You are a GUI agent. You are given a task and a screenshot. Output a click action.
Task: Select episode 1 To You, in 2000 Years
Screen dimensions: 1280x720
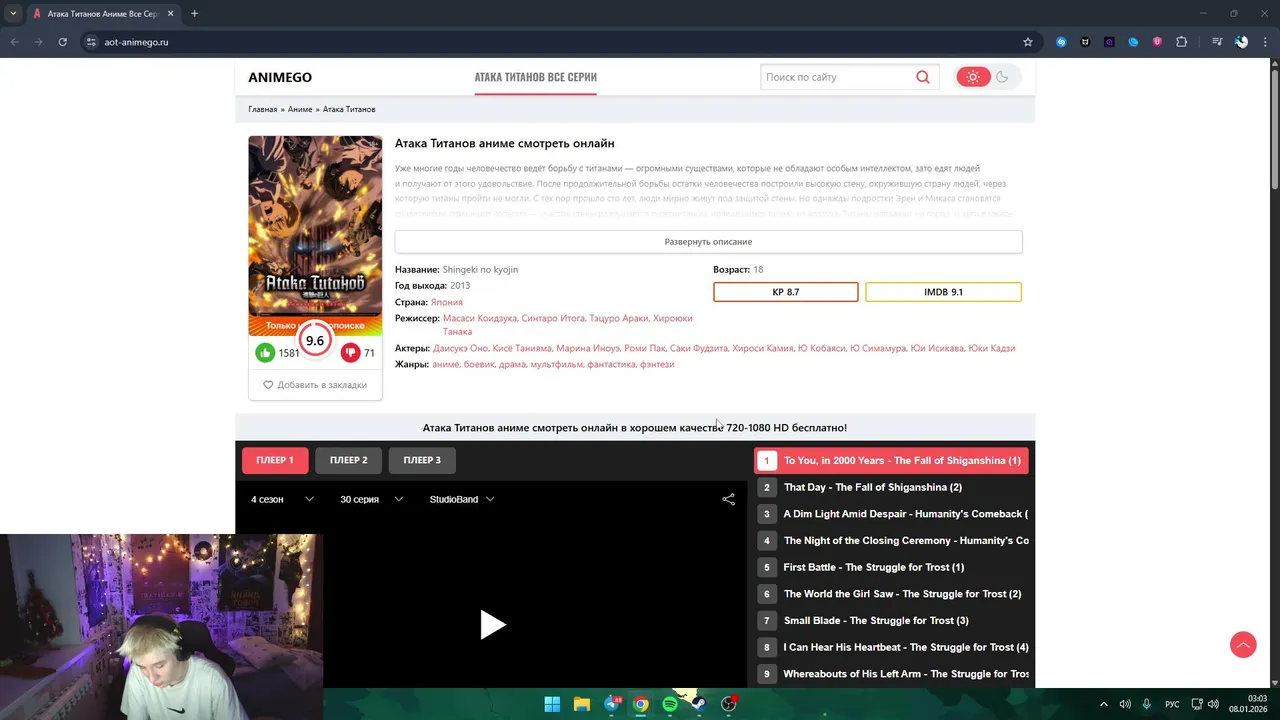point(891,461)
